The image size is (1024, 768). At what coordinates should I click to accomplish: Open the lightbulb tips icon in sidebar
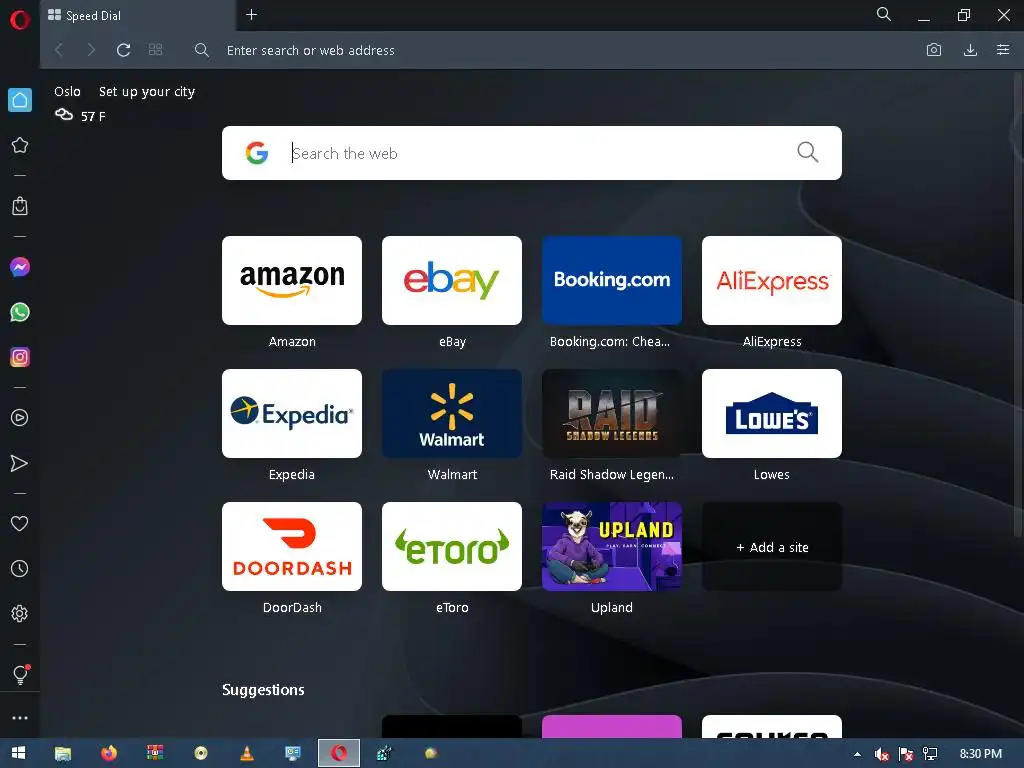(x=20, y=675)
